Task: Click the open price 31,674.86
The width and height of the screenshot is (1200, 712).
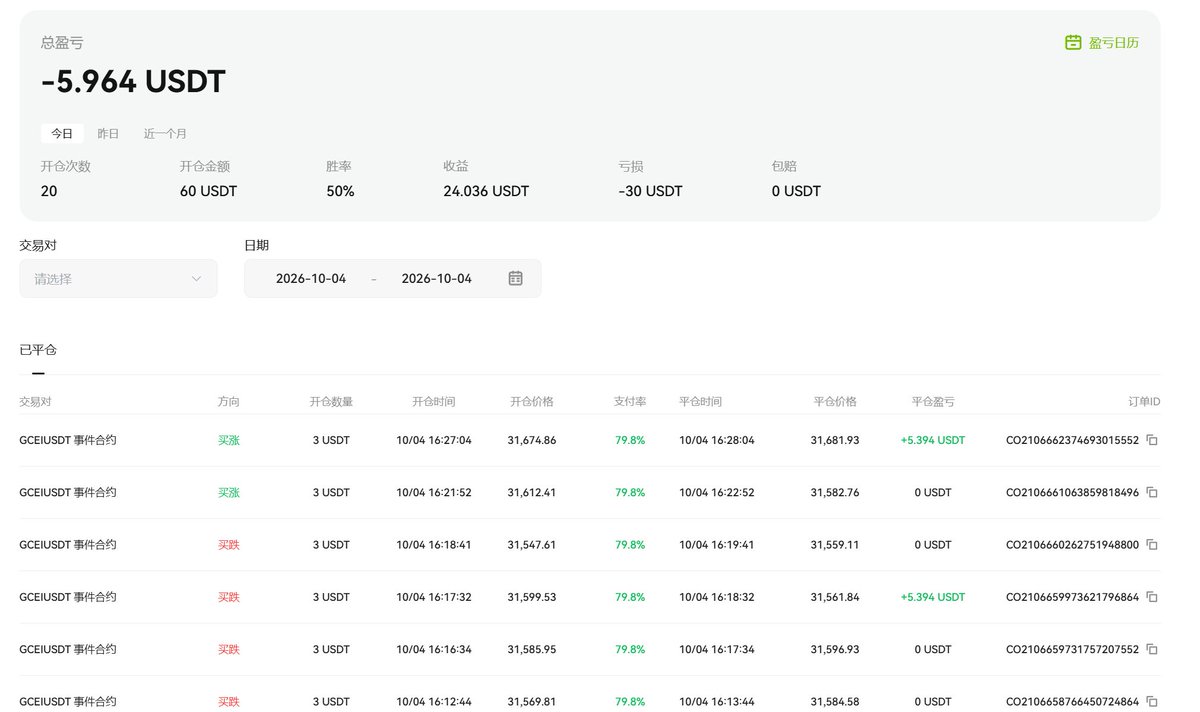Action: click(x=532, y=440)
